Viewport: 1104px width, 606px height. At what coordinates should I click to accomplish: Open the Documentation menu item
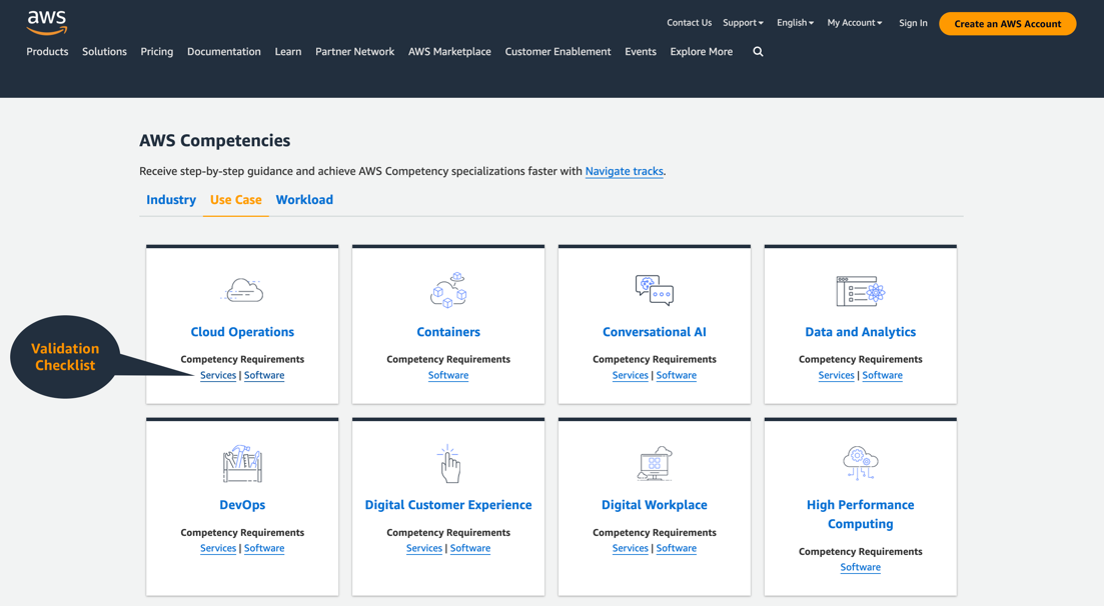[x=224, y=51]
